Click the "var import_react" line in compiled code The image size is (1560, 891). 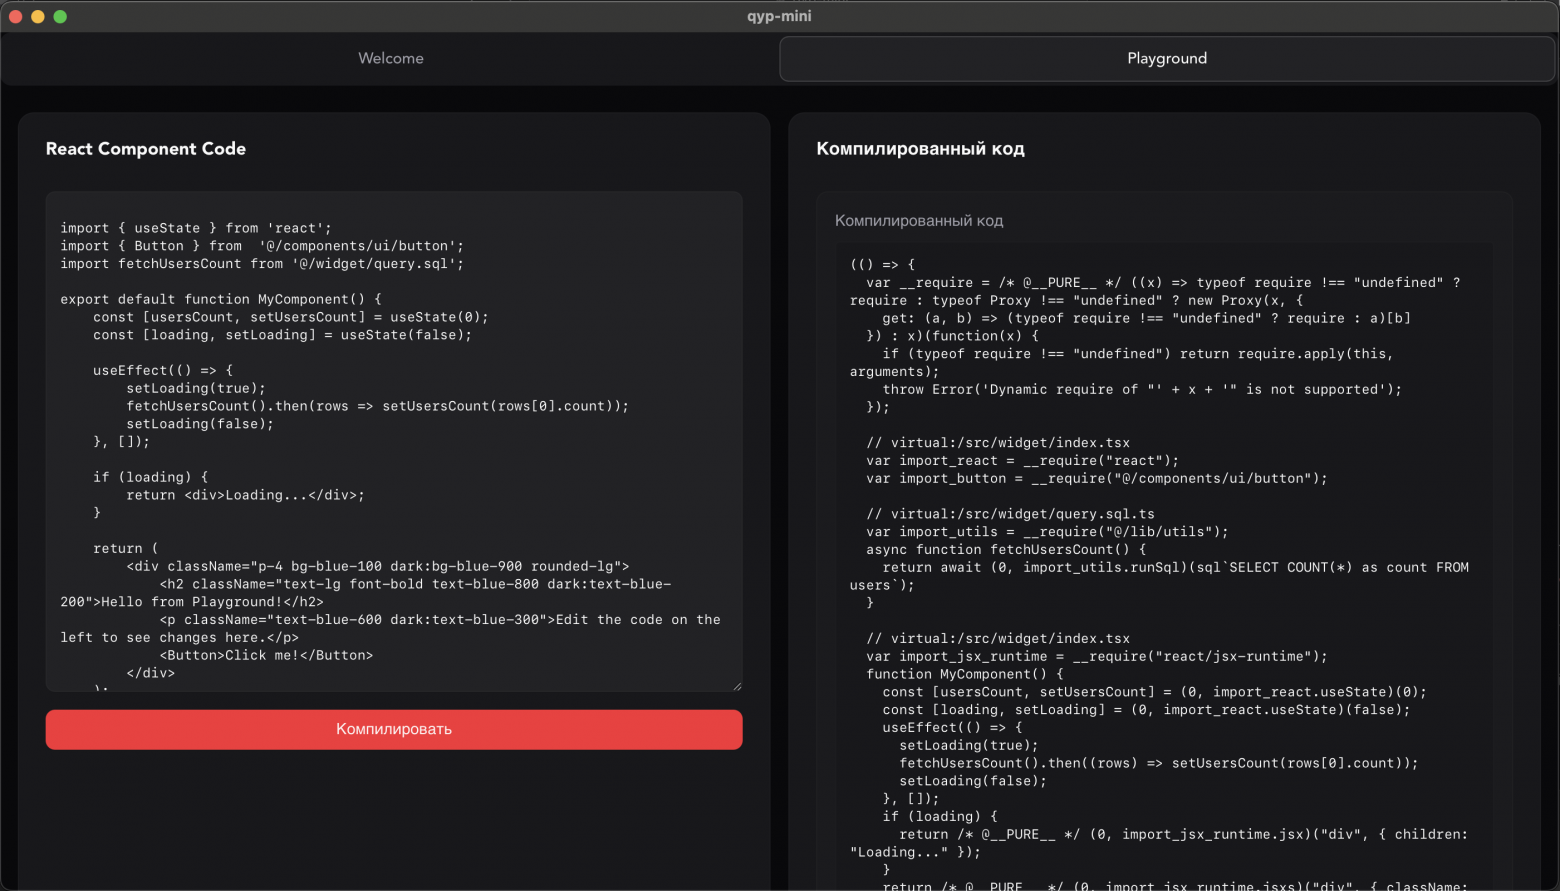pos(1022,461)
